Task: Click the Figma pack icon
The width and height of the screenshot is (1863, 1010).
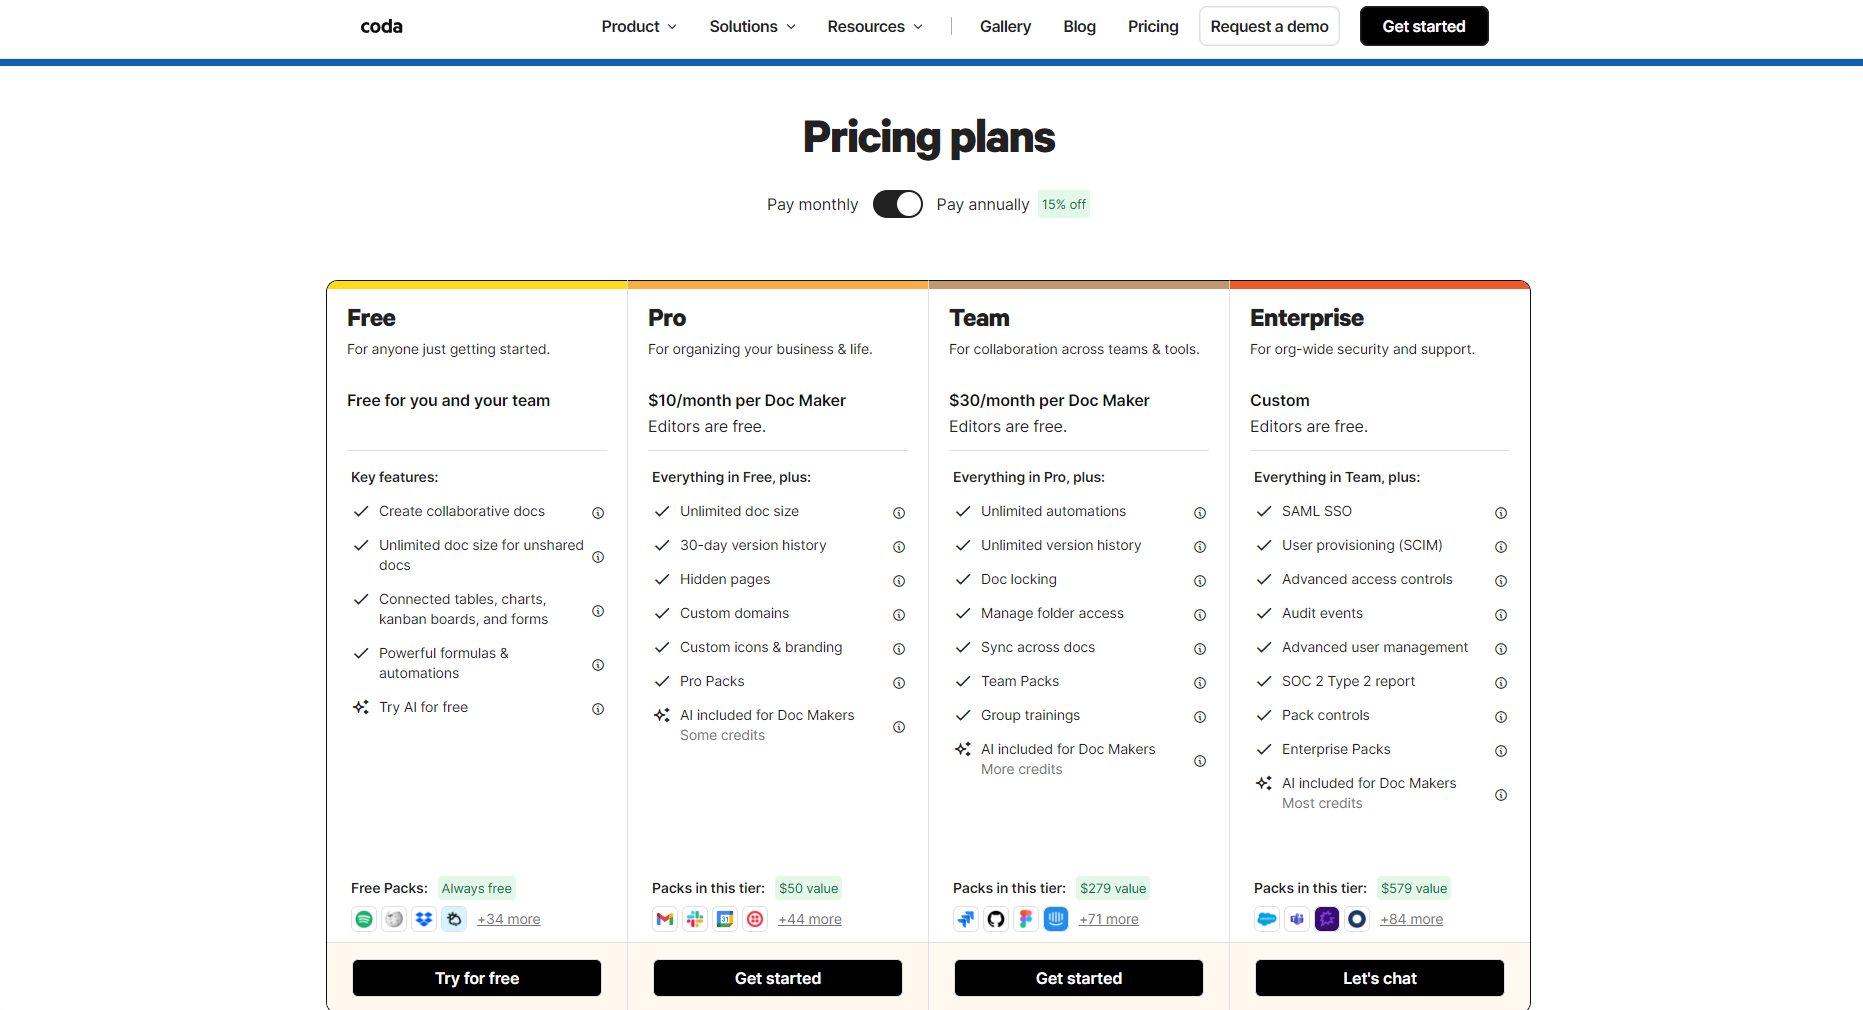Action: click(1026, 919)
